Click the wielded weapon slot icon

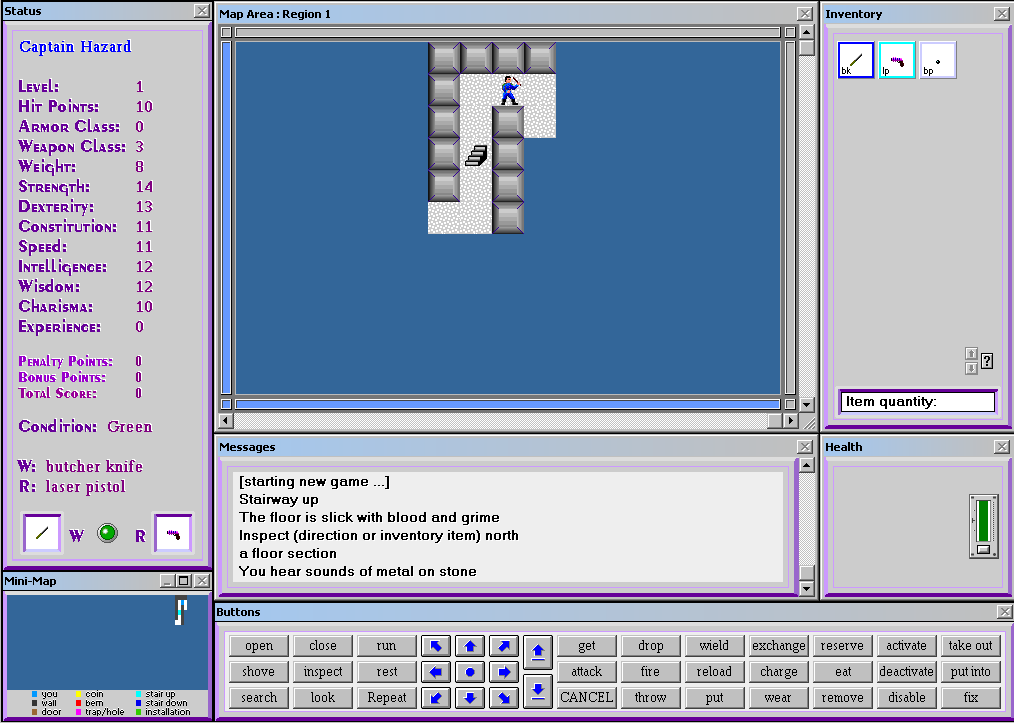pos(42,534)
